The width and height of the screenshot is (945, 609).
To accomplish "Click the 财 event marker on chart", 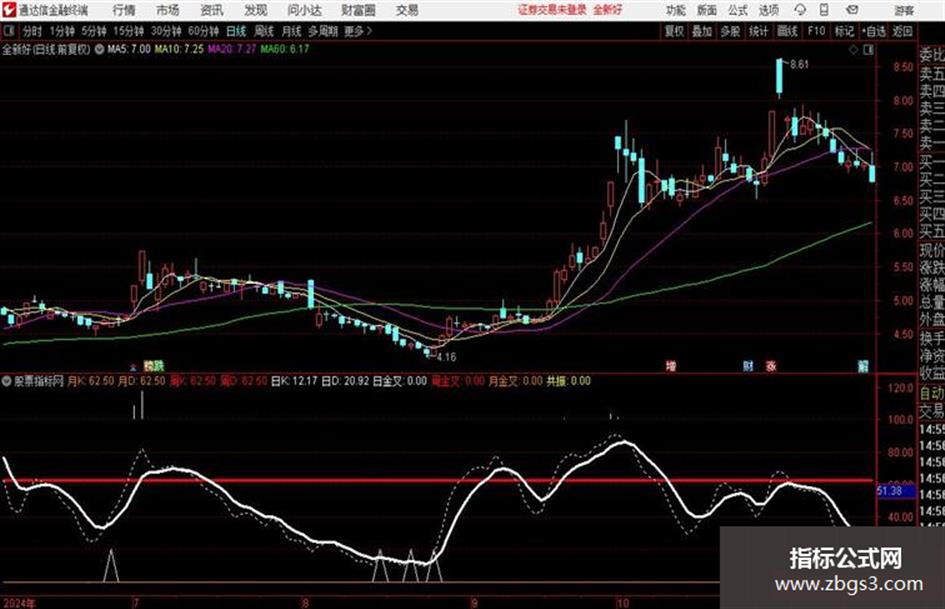I will tap(747, 366).
